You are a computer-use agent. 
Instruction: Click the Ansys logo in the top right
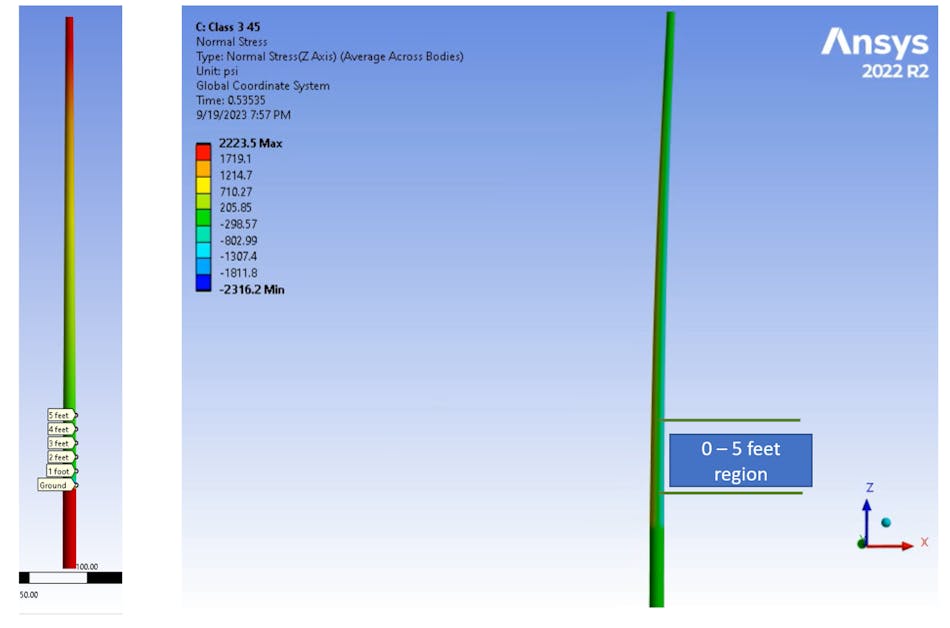(x=875, y=42)
